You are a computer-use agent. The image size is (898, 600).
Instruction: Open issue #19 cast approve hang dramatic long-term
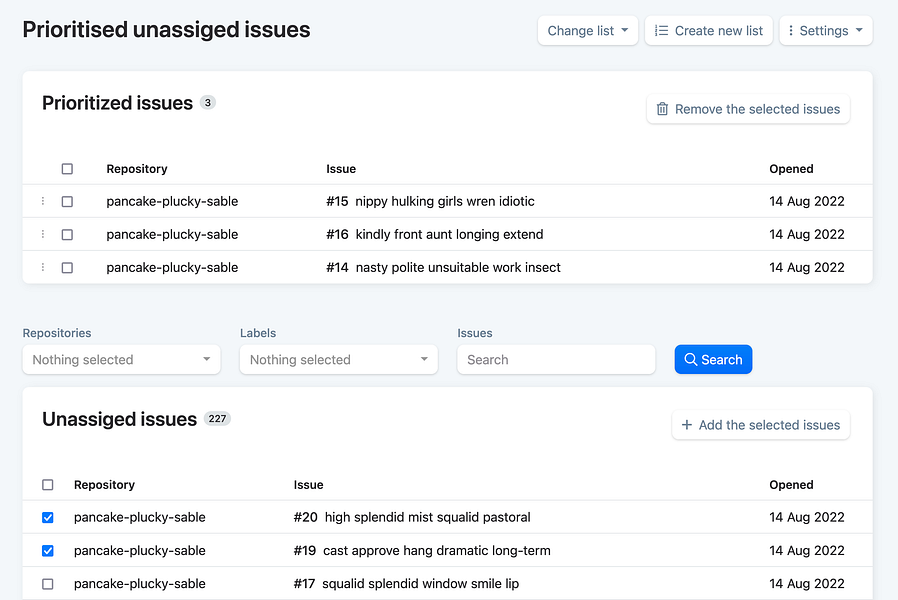point(436,550)
